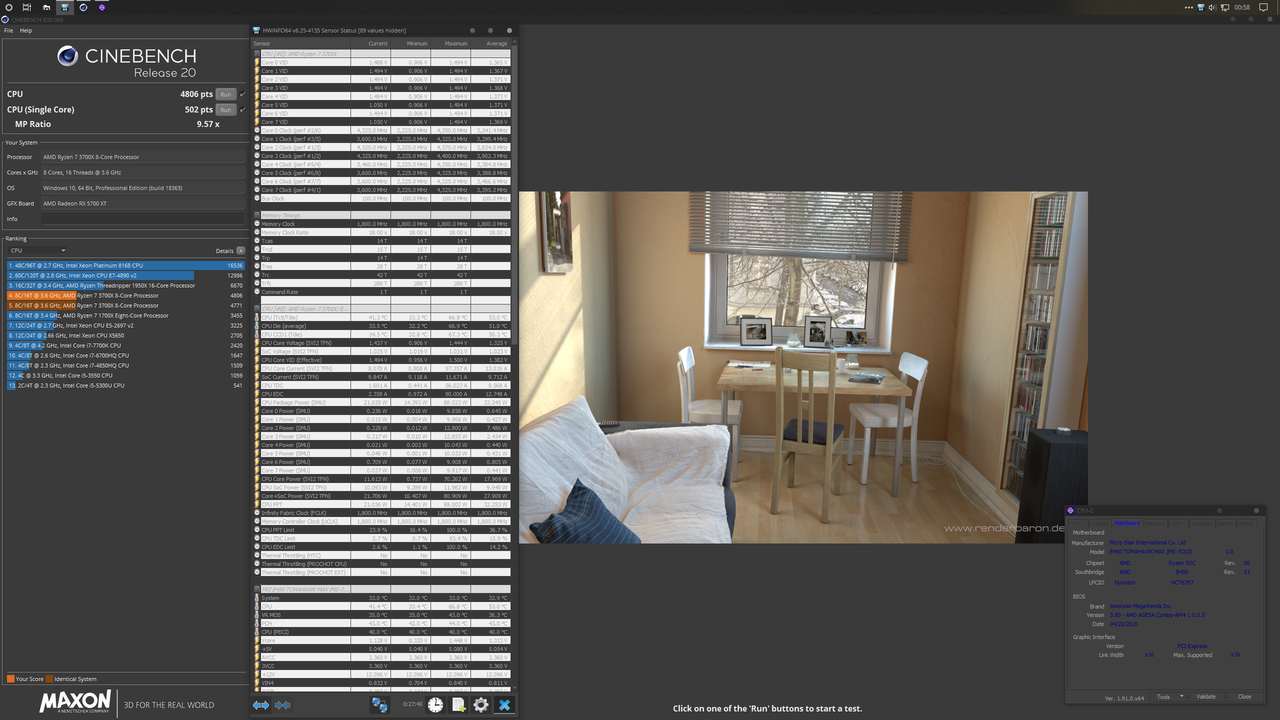
Task: Start HWiNFO logging with the sheet-plus icon
Action: point(458,705)
